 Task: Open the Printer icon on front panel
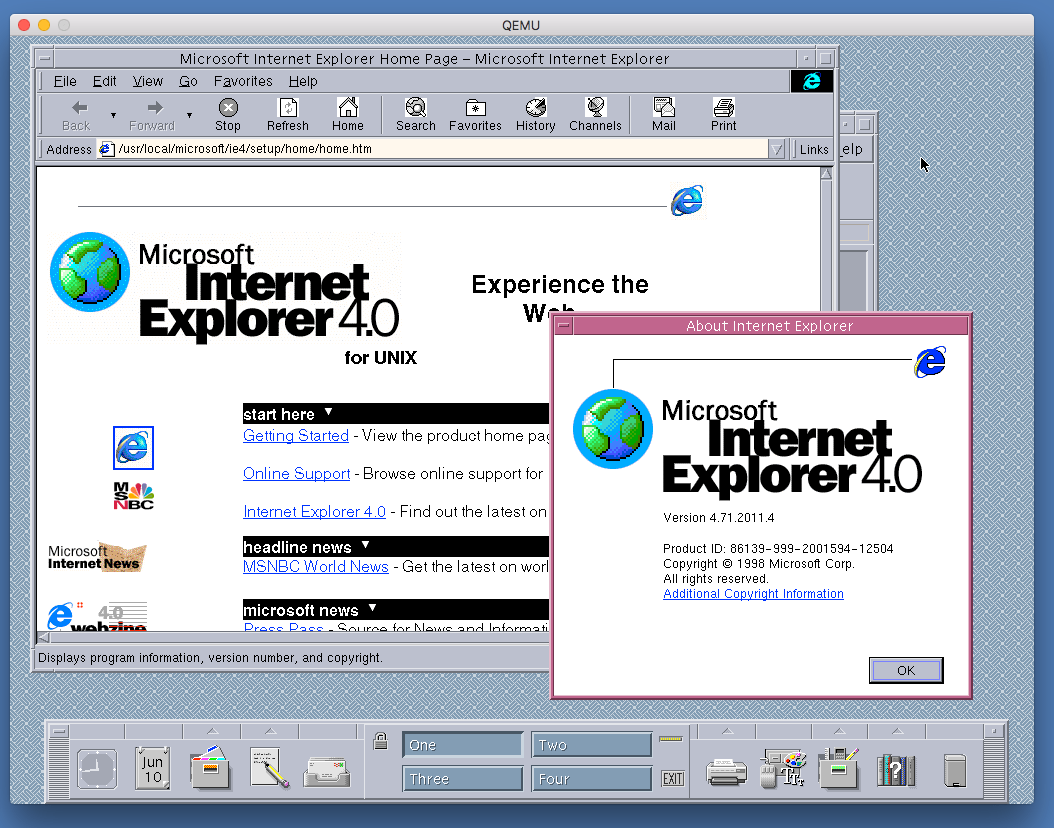[727, 772]
